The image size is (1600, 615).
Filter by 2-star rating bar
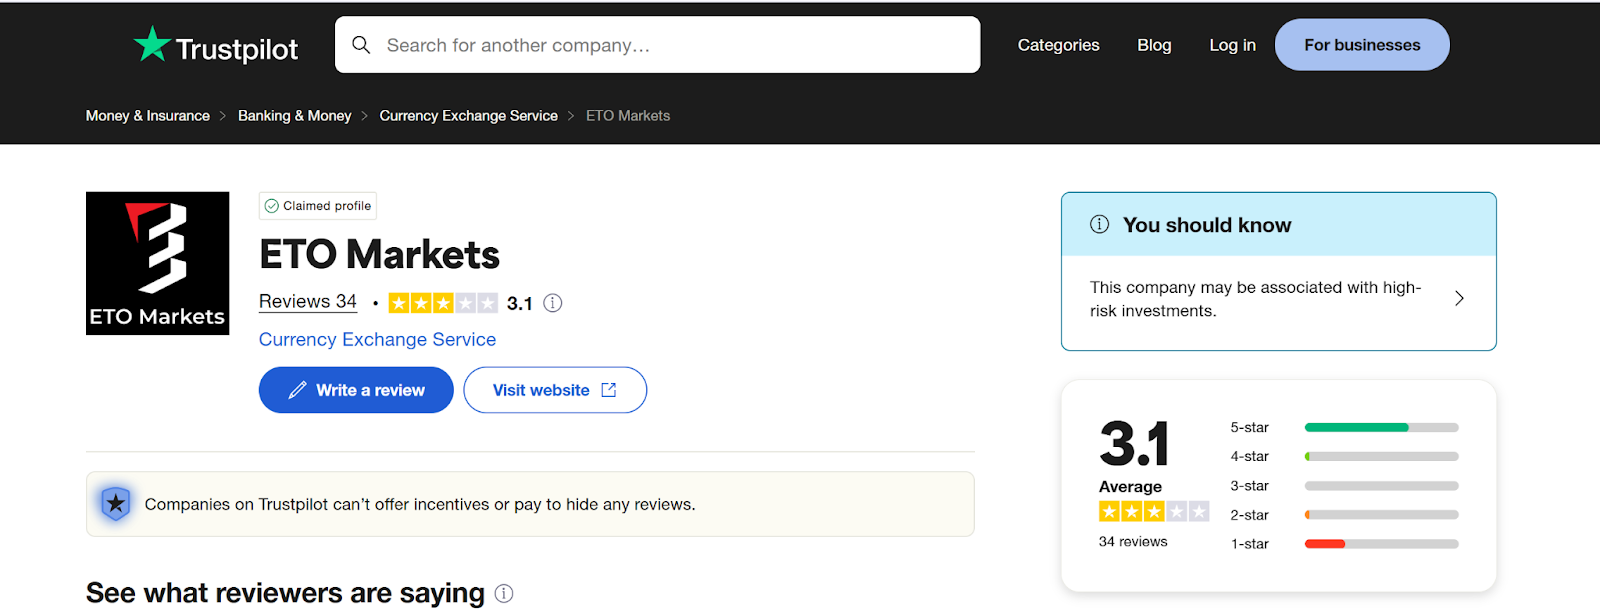(x=1381, y=515)
